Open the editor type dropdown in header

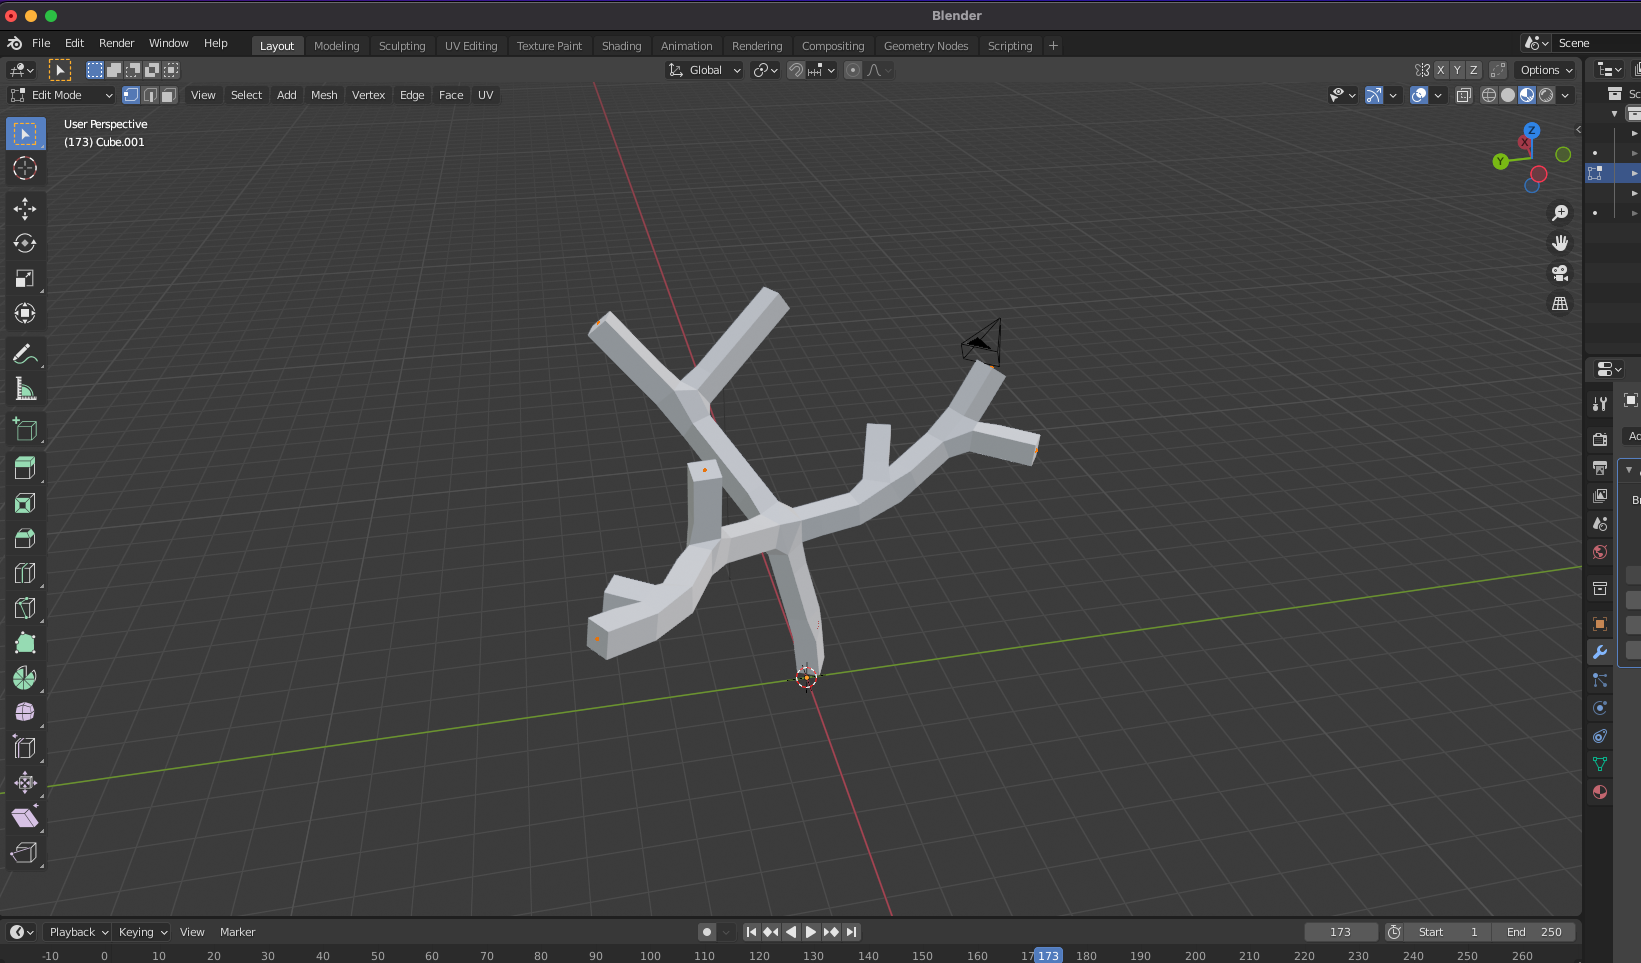point(22,70)
